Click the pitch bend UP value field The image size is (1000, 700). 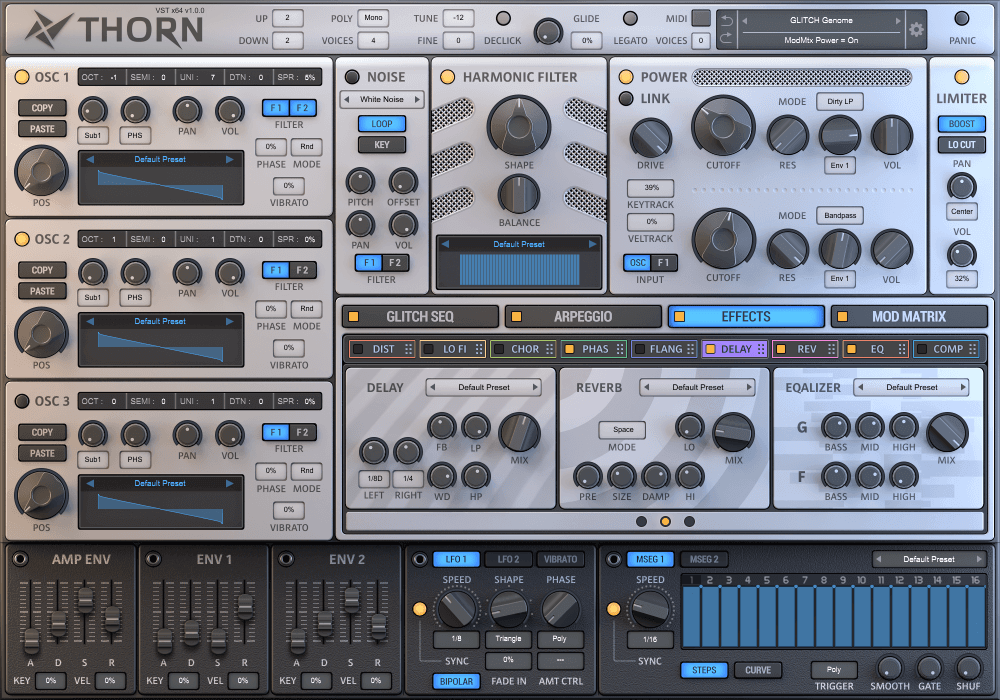(287, 18)
